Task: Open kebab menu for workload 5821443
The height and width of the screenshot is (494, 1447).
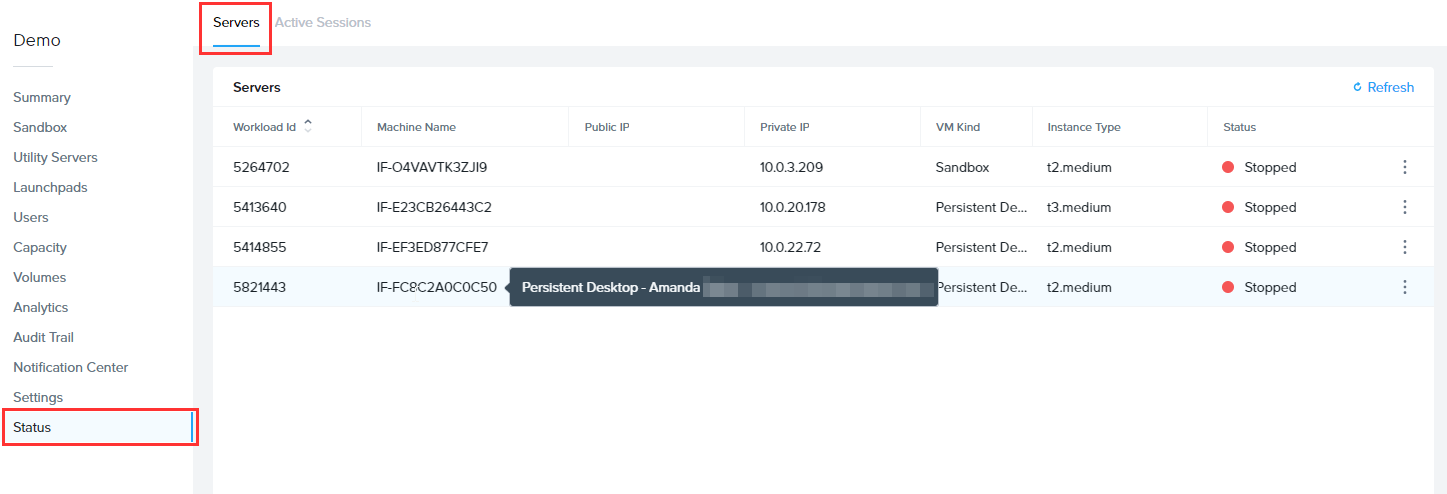Action: [x=1404, y=287]
